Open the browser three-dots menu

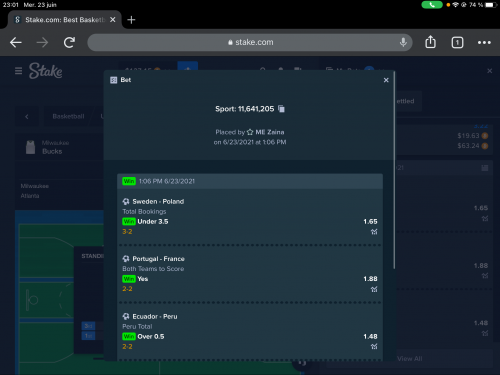tap(484, 42)
